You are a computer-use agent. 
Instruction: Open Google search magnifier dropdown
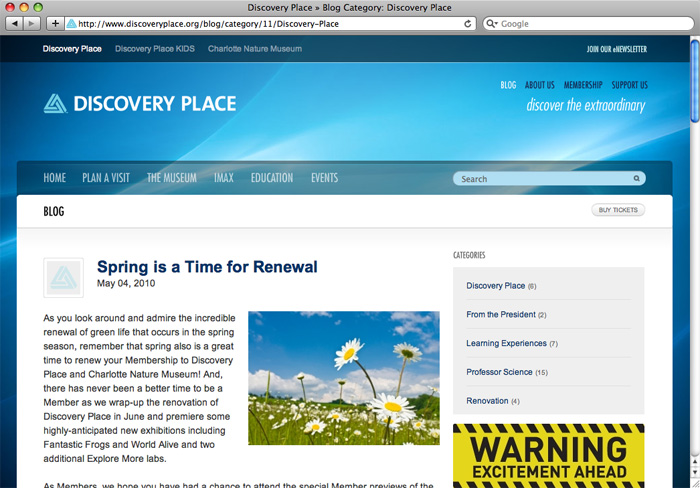pos(492,24)
